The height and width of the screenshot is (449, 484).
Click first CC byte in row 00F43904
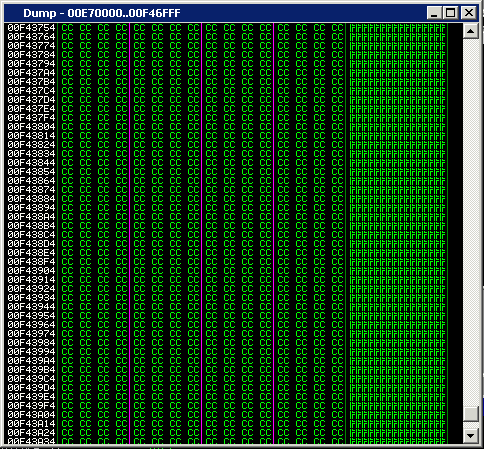point(67,271)
